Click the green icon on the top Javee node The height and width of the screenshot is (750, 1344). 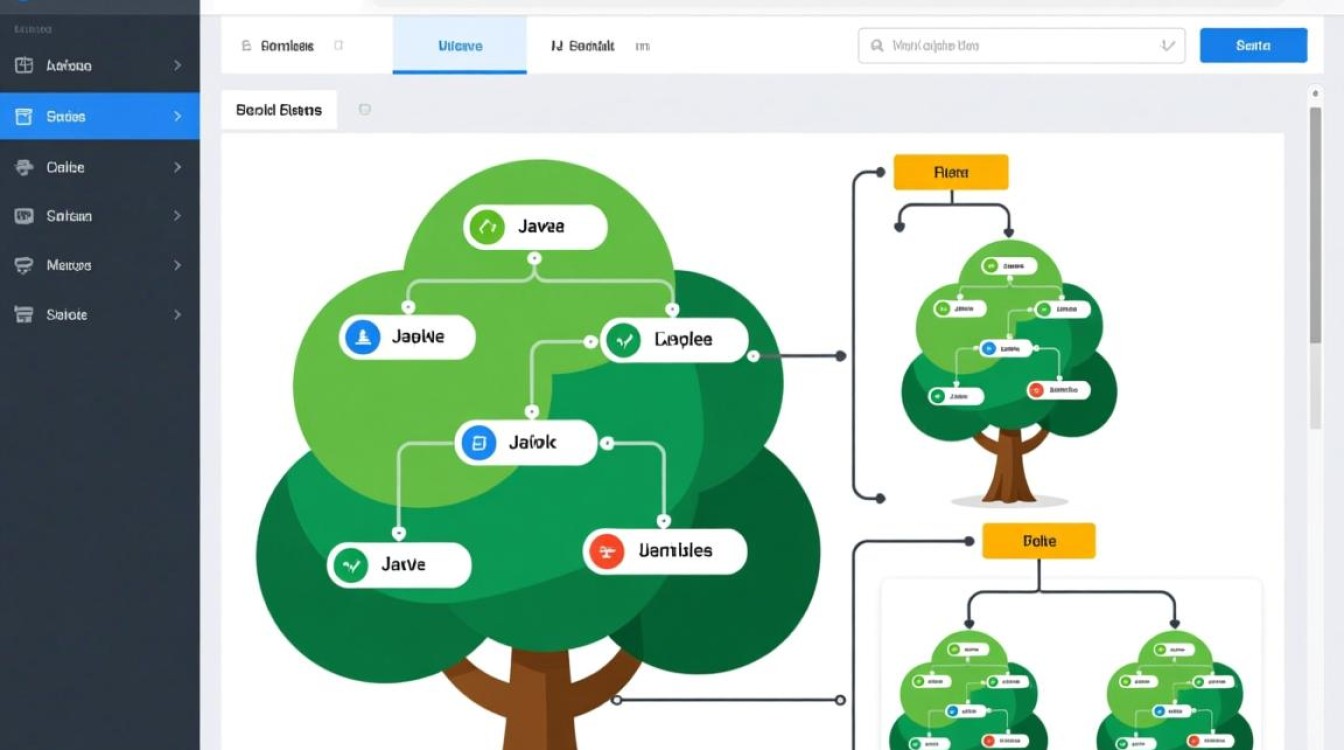pos(485,227)
